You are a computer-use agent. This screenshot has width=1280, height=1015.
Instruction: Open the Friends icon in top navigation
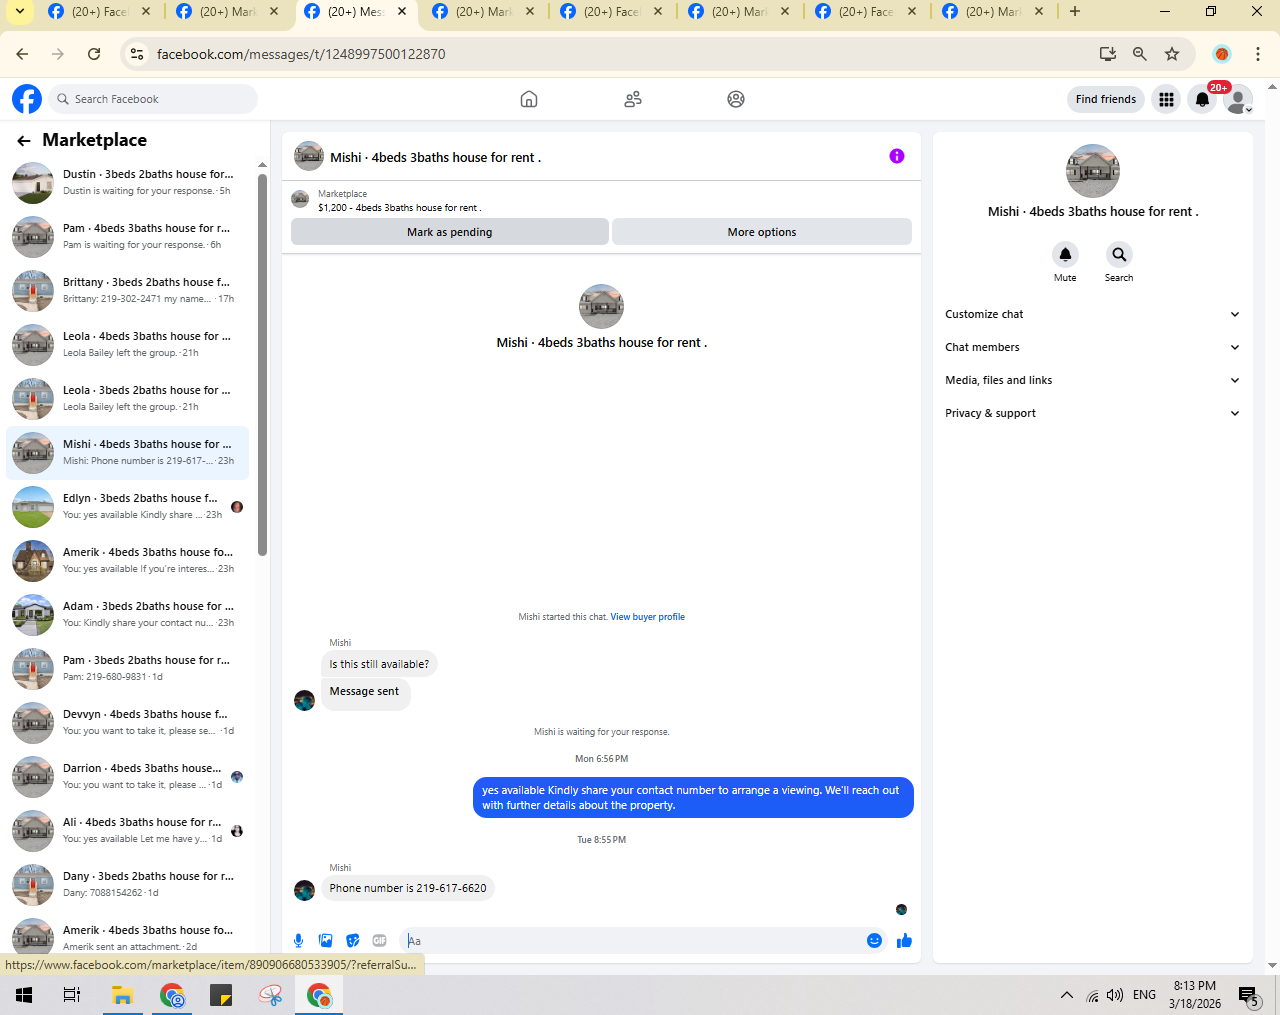pyautogui.click(x=633, y=99)
